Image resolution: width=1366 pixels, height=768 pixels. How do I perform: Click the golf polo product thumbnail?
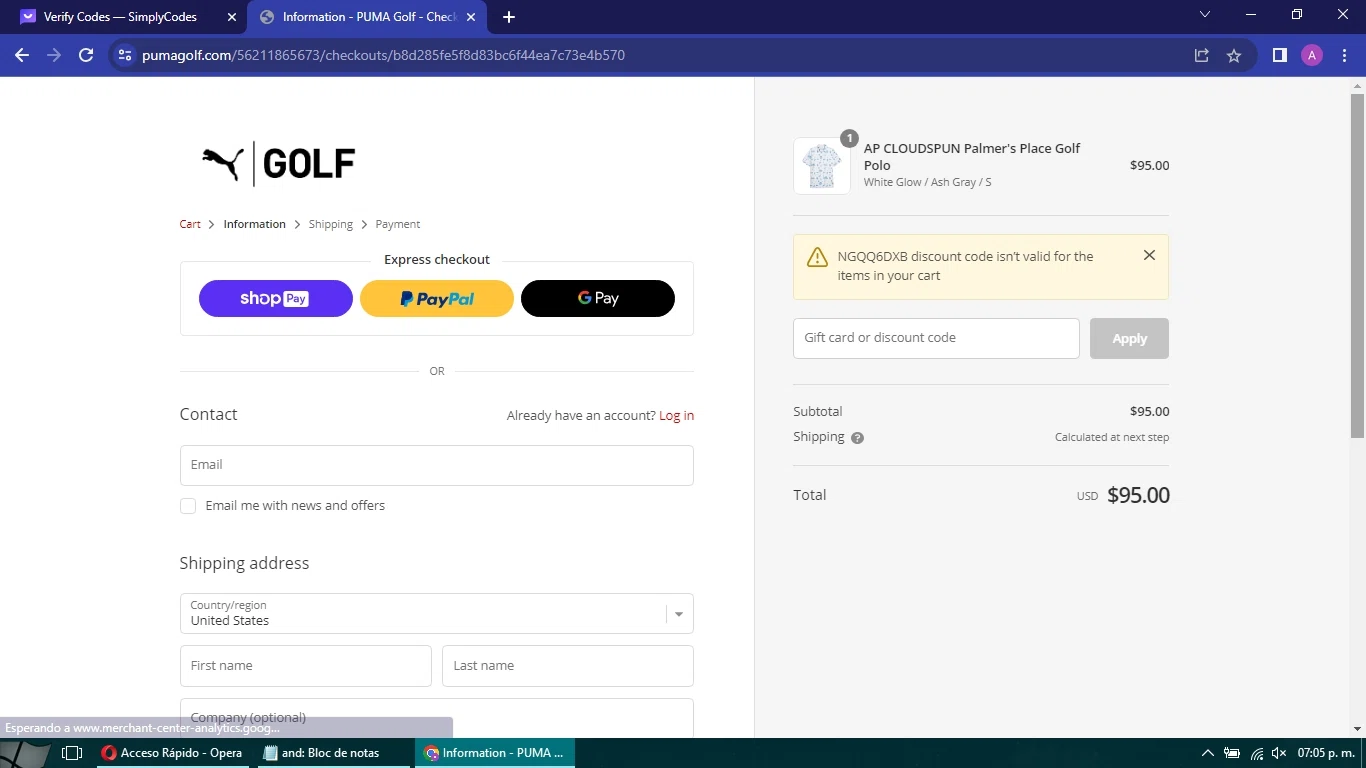tap(822, 166)
